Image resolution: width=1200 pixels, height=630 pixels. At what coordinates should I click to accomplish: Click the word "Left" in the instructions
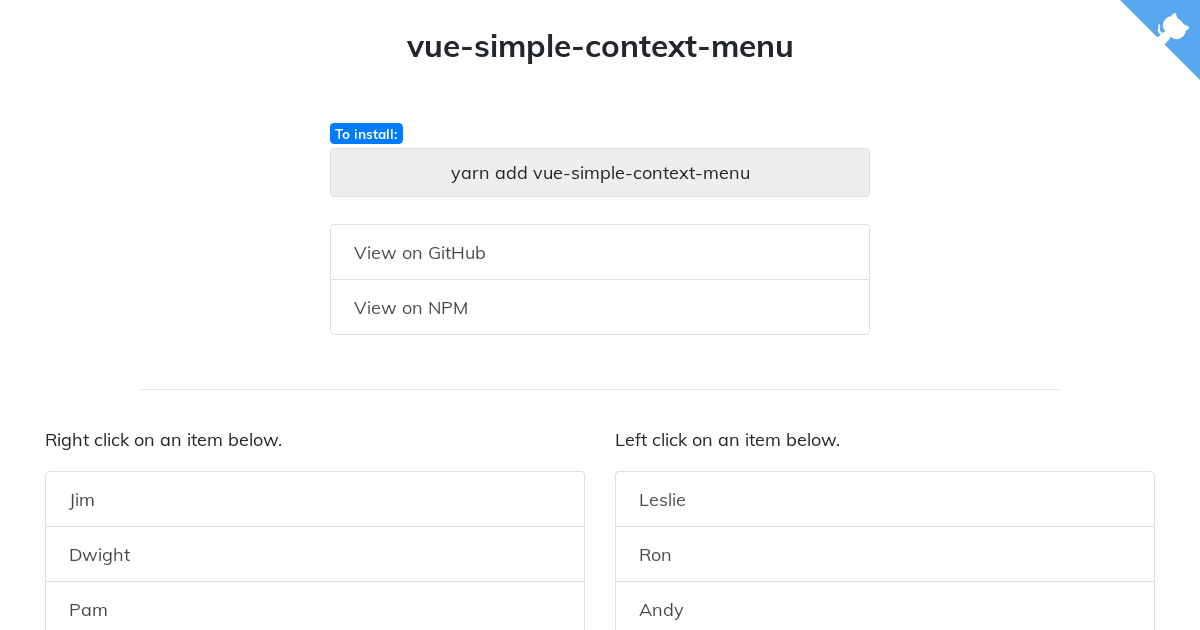click(631, 440)
